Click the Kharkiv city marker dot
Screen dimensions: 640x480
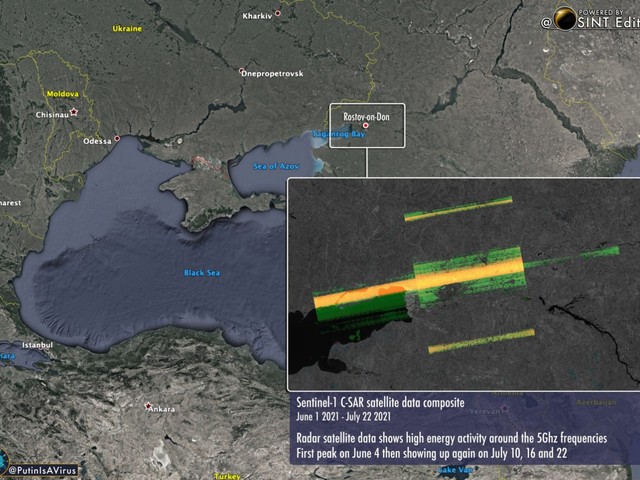278,13
